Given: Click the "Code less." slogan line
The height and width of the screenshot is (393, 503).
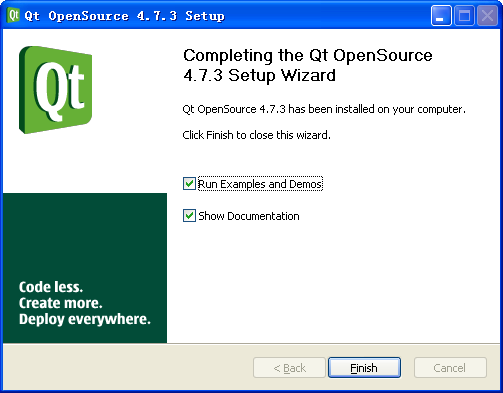Looking at the screenshot, I should point(51,287).
